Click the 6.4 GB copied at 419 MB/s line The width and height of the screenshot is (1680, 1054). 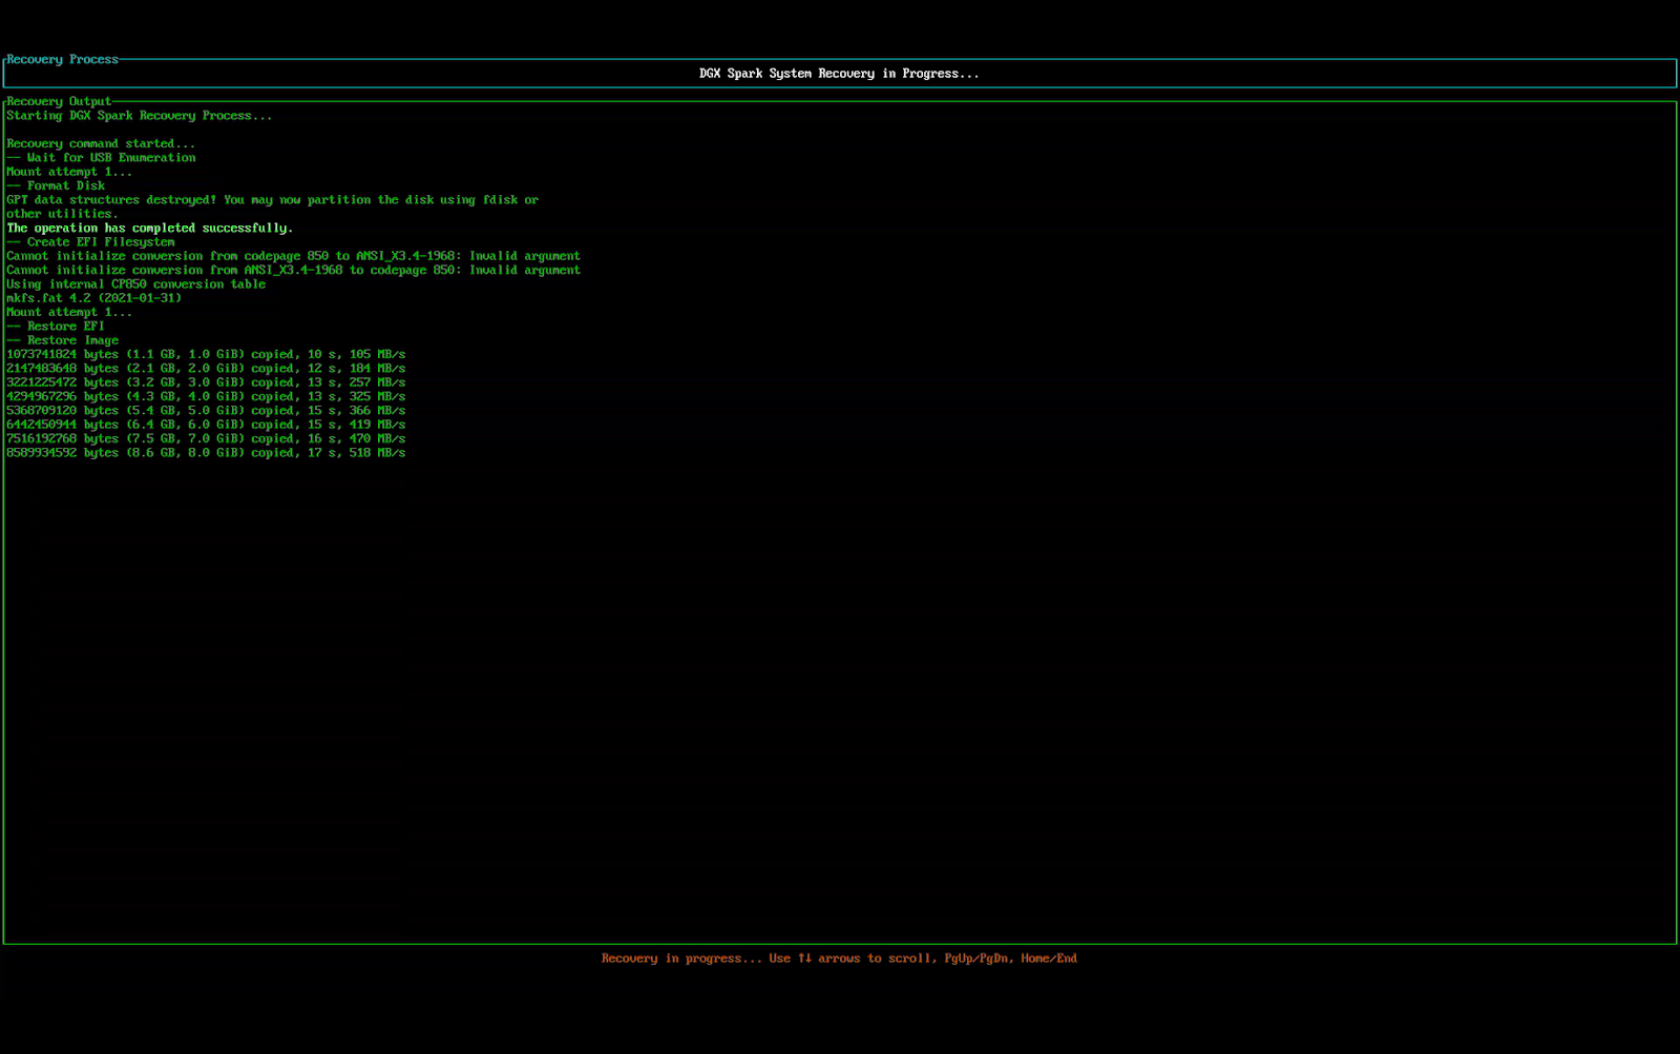coord(205,423)
